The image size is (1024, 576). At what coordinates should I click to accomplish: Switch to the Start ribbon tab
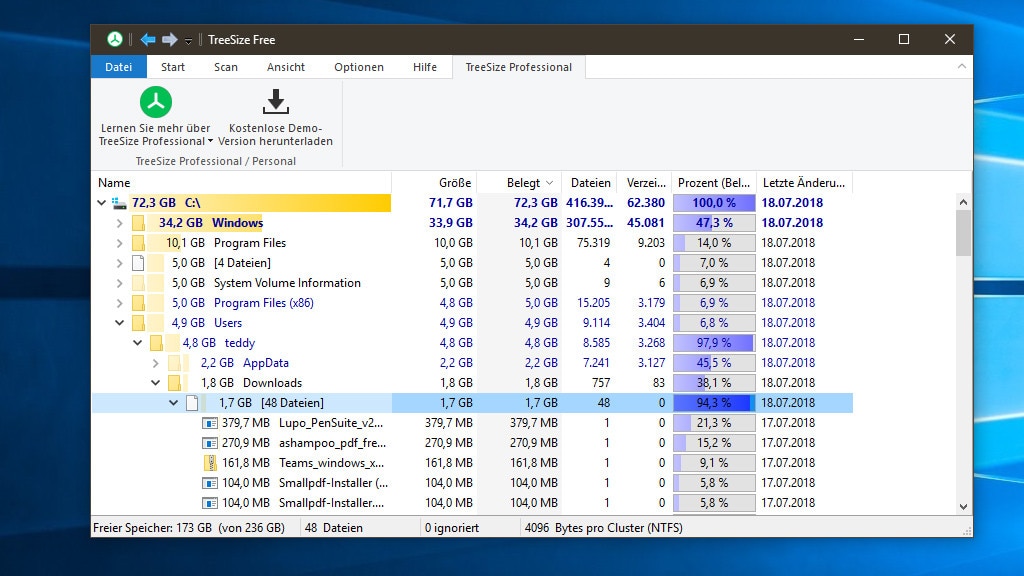(x=172, y=67)
